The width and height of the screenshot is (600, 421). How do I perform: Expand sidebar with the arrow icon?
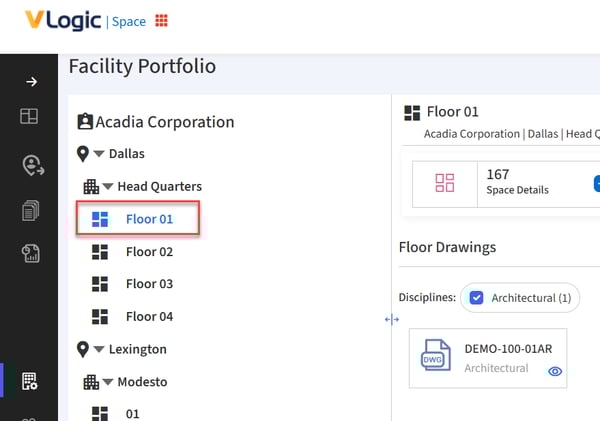(x=31, y=82)
